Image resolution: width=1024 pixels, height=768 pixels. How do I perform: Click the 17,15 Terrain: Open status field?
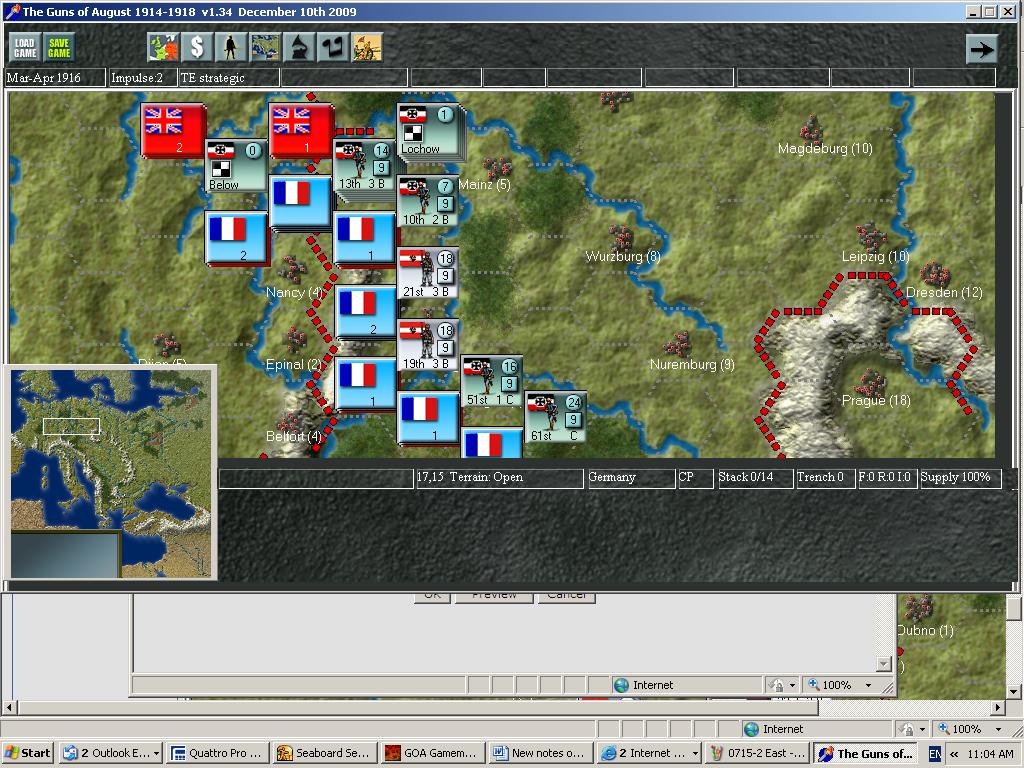[x=500, y=478]
